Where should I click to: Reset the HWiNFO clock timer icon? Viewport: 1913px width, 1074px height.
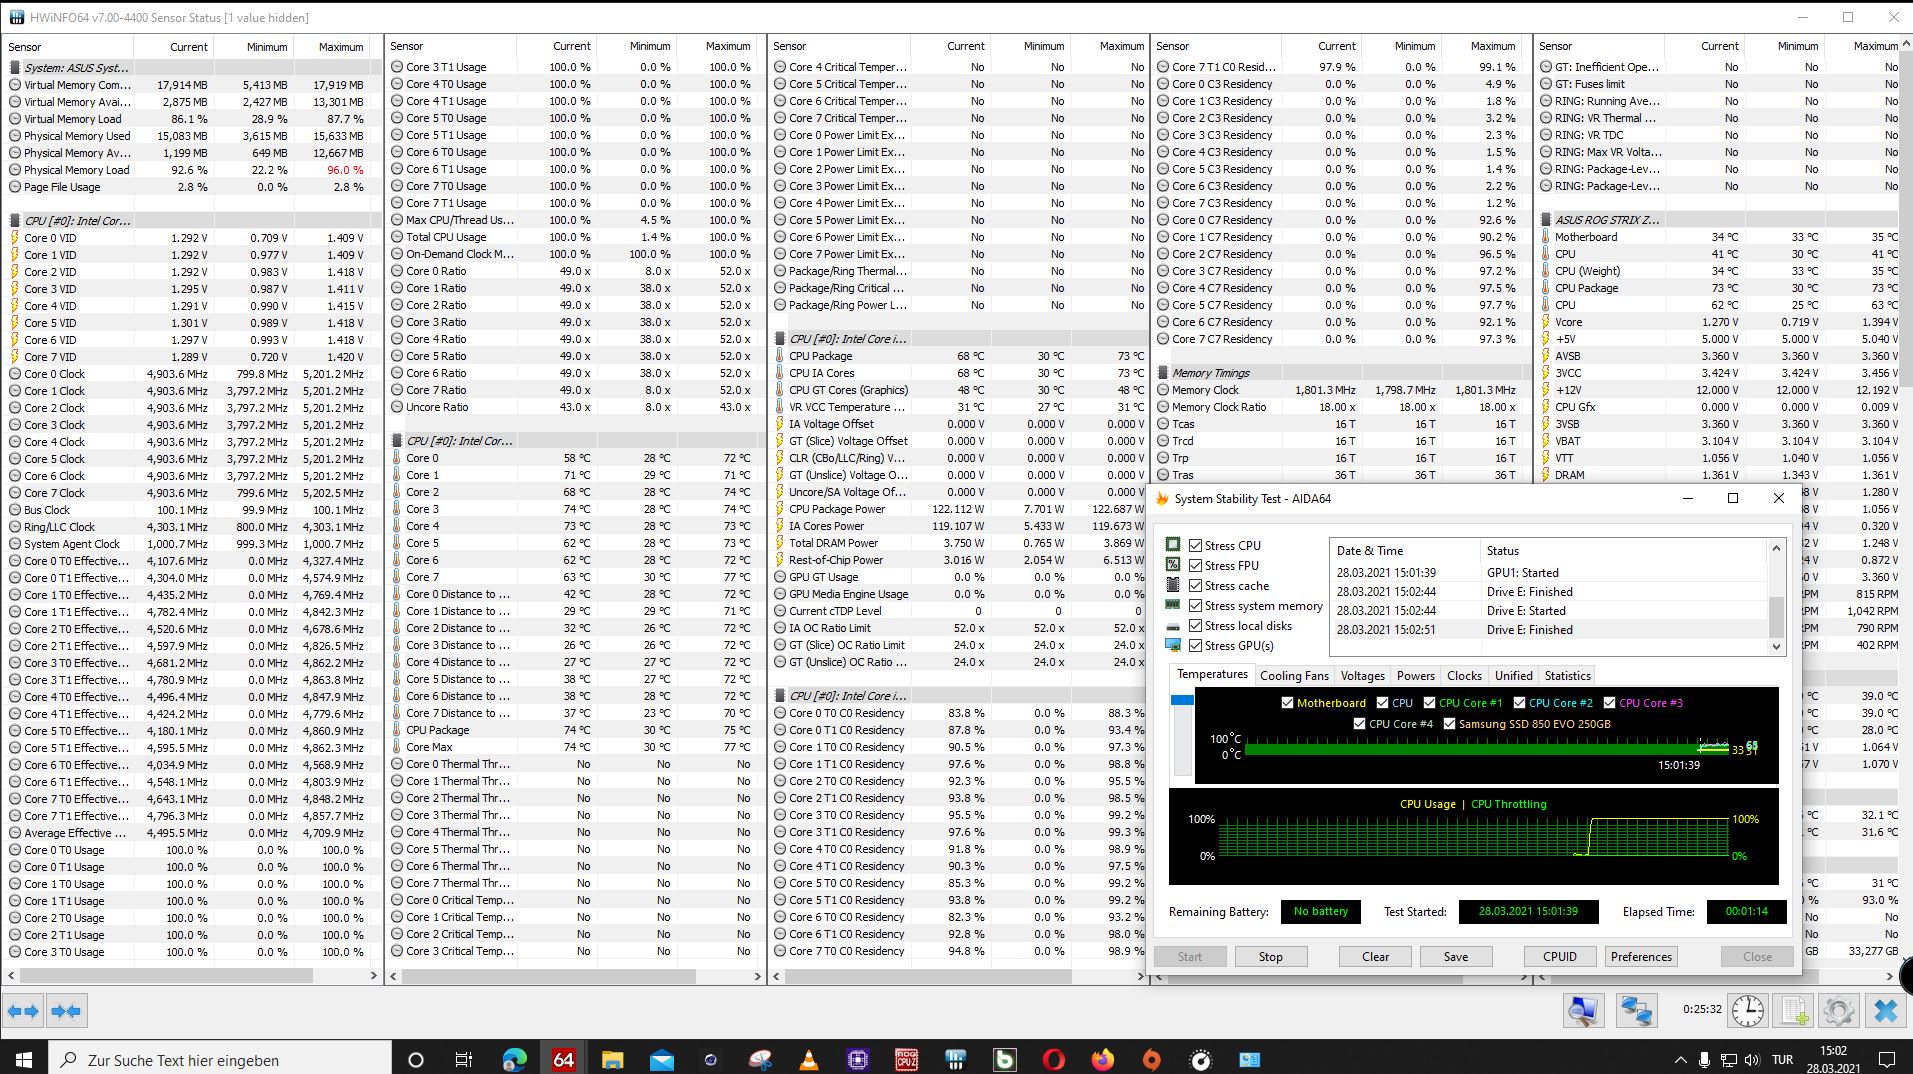coord(1748,1011)
